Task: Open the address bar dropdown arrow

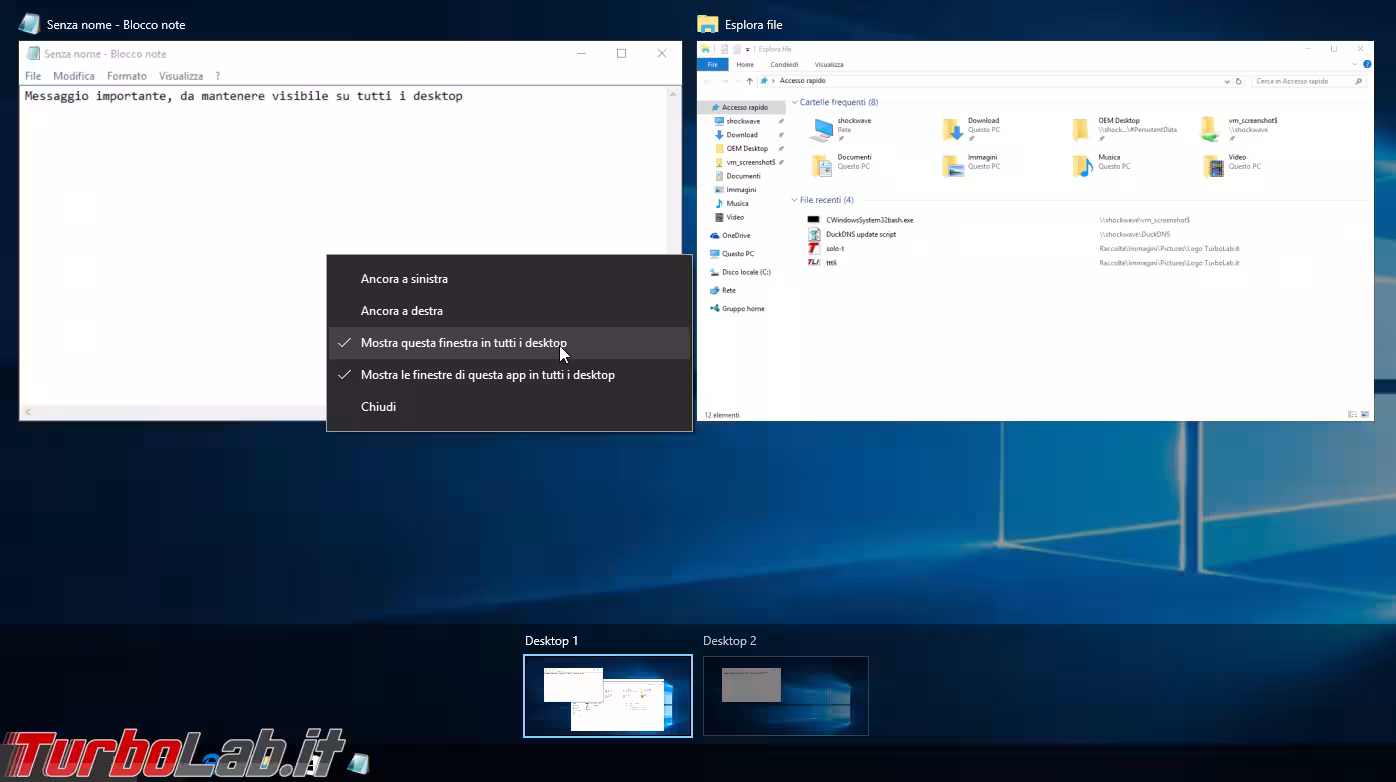Action: coord(1228,81)
